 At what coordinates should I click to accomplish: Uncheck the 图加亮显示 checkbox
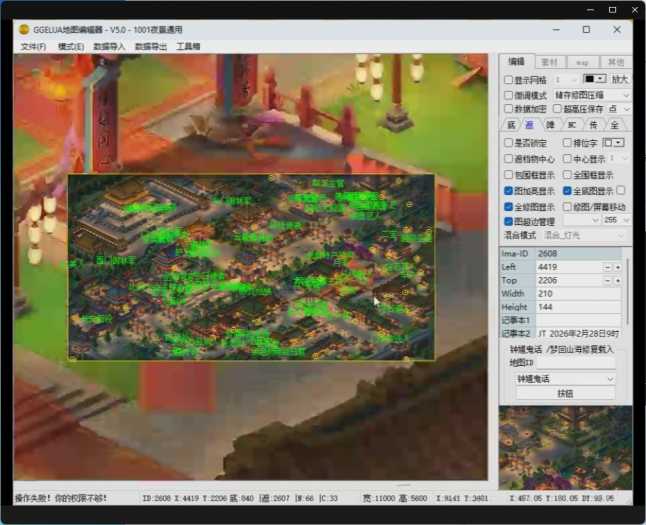pyautogui.click(x=508, y=191)
